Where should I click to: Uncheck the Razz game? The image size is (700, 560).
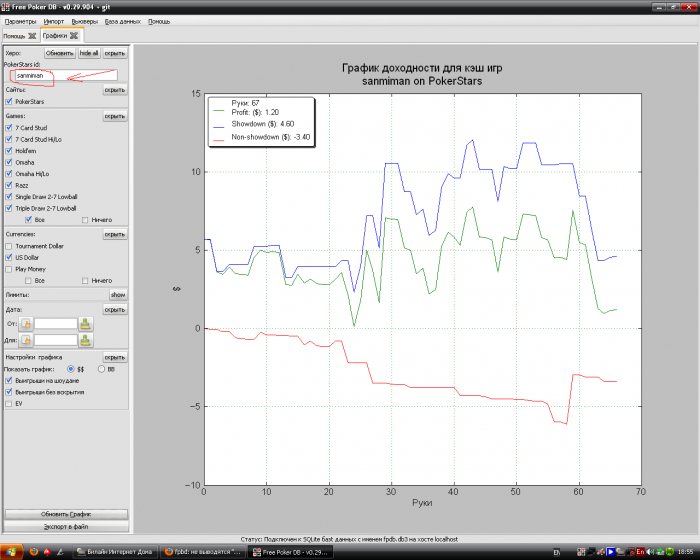tap(8, 185)
